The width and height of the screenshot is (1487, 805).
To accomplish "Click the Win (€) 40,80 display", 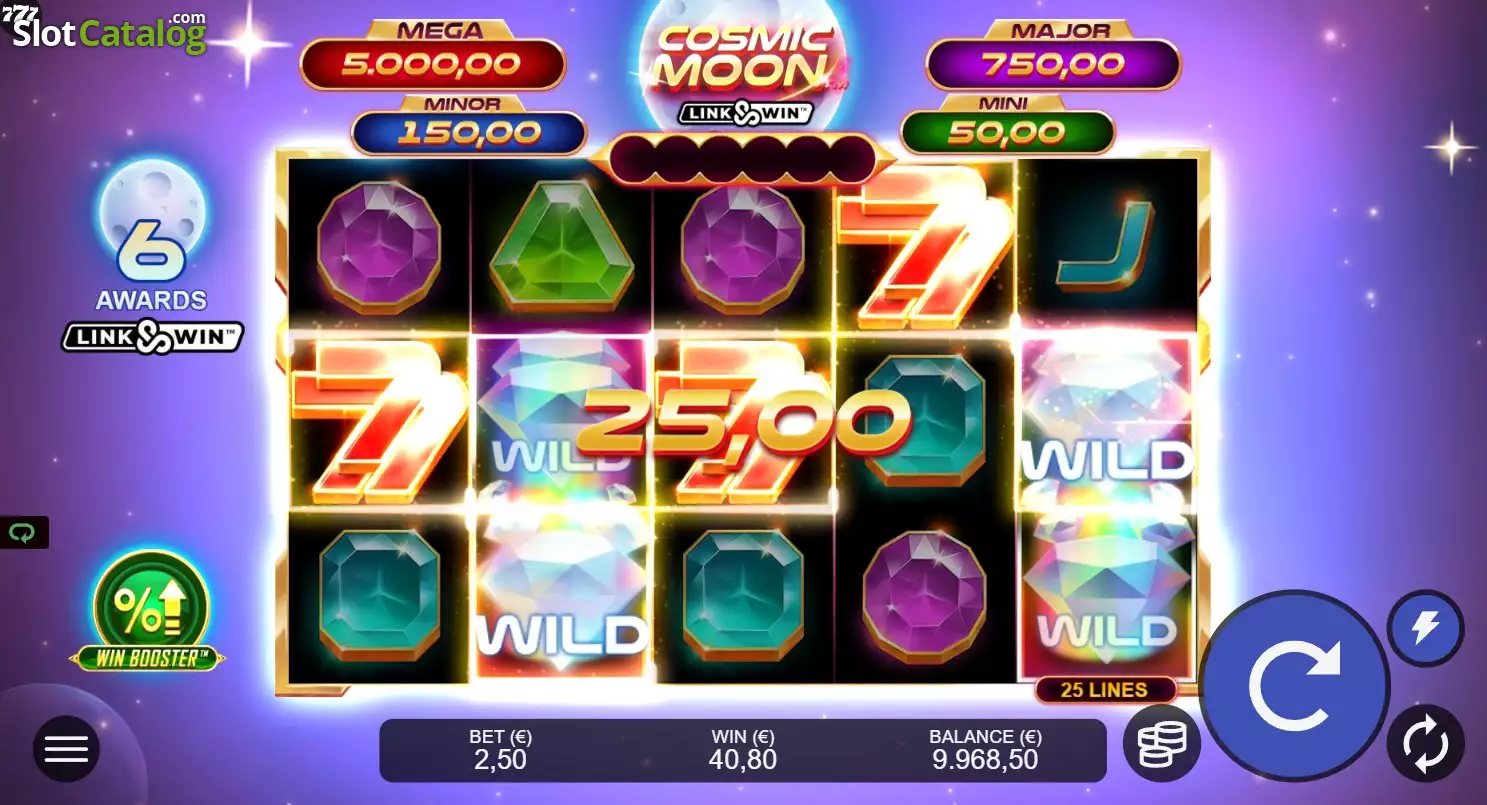I will [x=743, y=750].
